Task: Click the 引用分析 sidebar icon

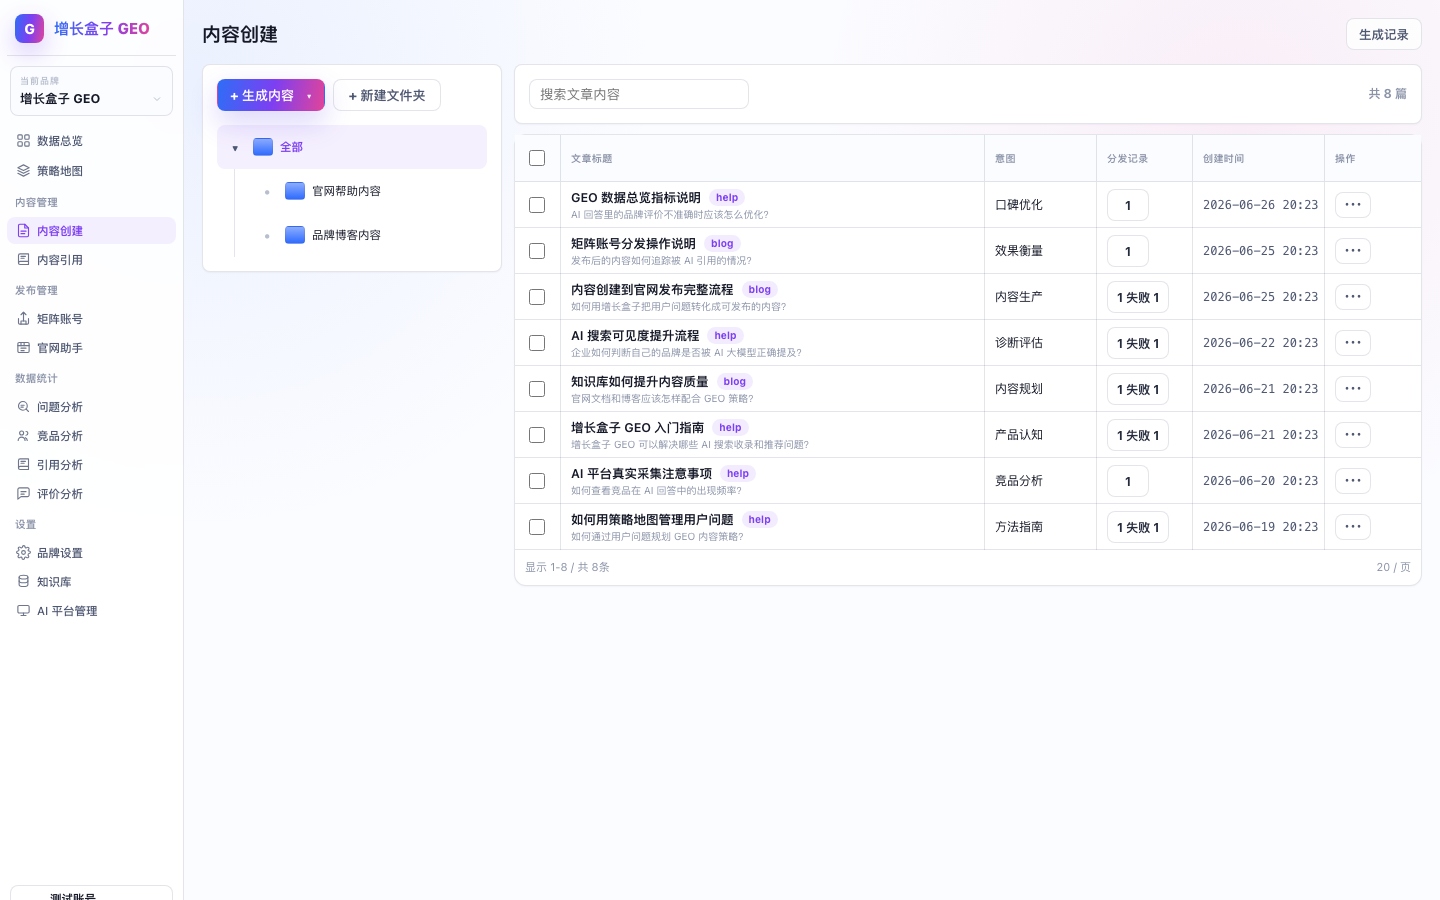Action: coord(23,465)
